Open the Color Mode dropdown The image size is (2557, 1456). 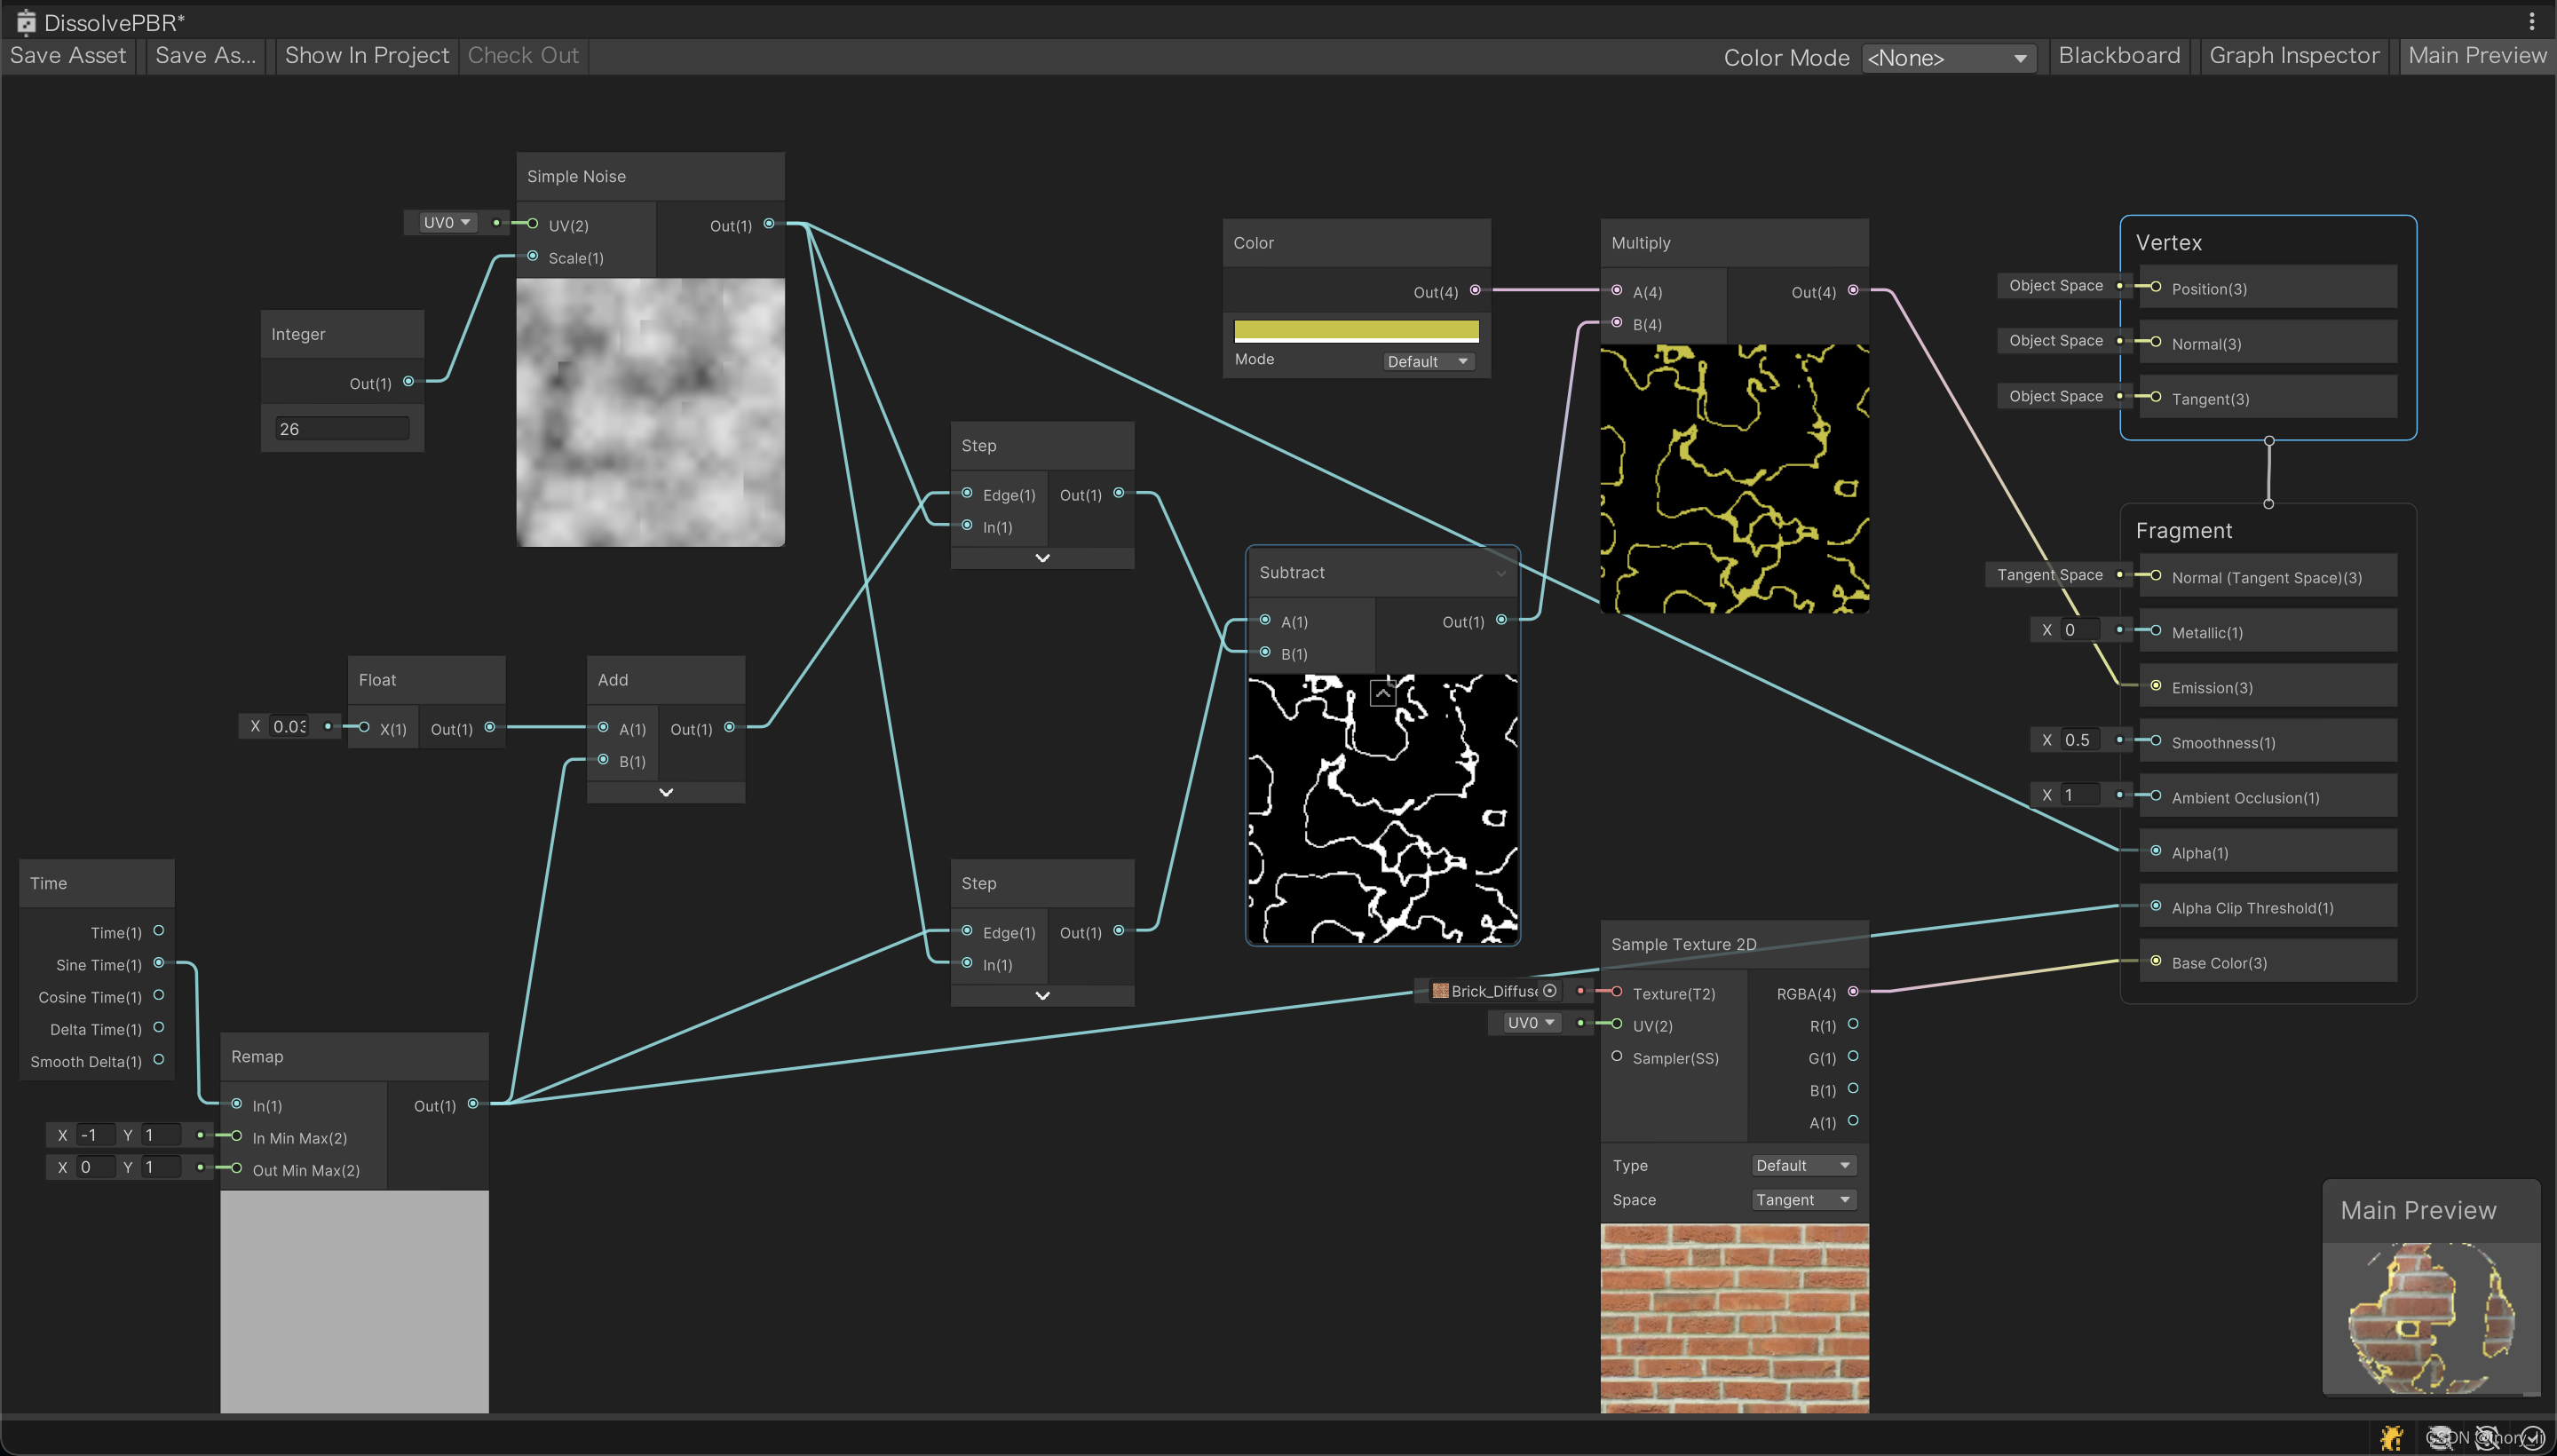[x=1946, y=58]
